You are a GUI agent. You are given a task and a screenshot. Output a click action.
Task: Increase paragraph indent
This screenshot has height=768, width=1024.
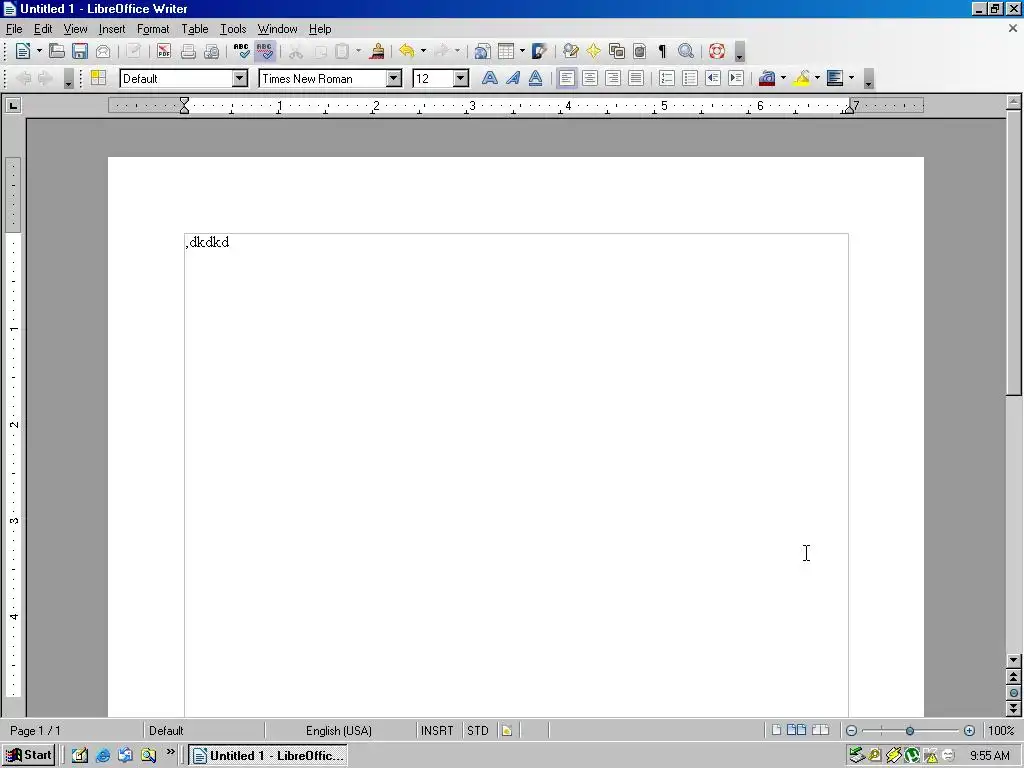(736, 78)
